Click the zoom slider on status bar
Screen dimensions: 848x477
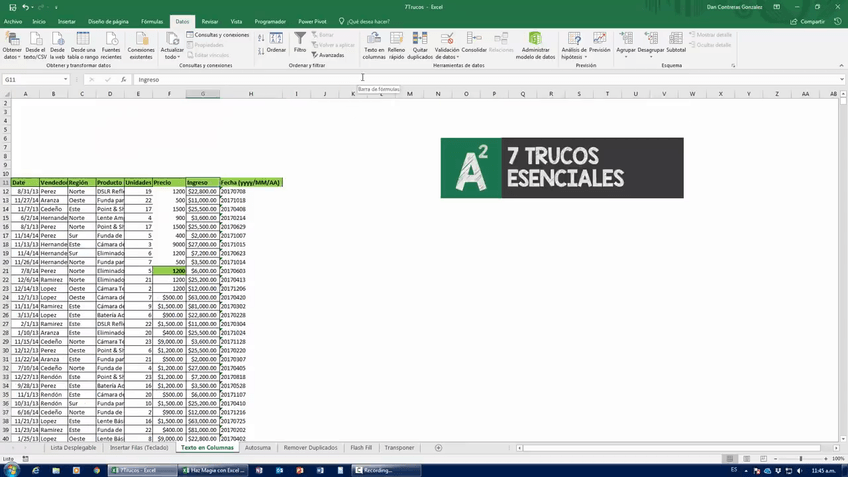(x=801, y=459)
